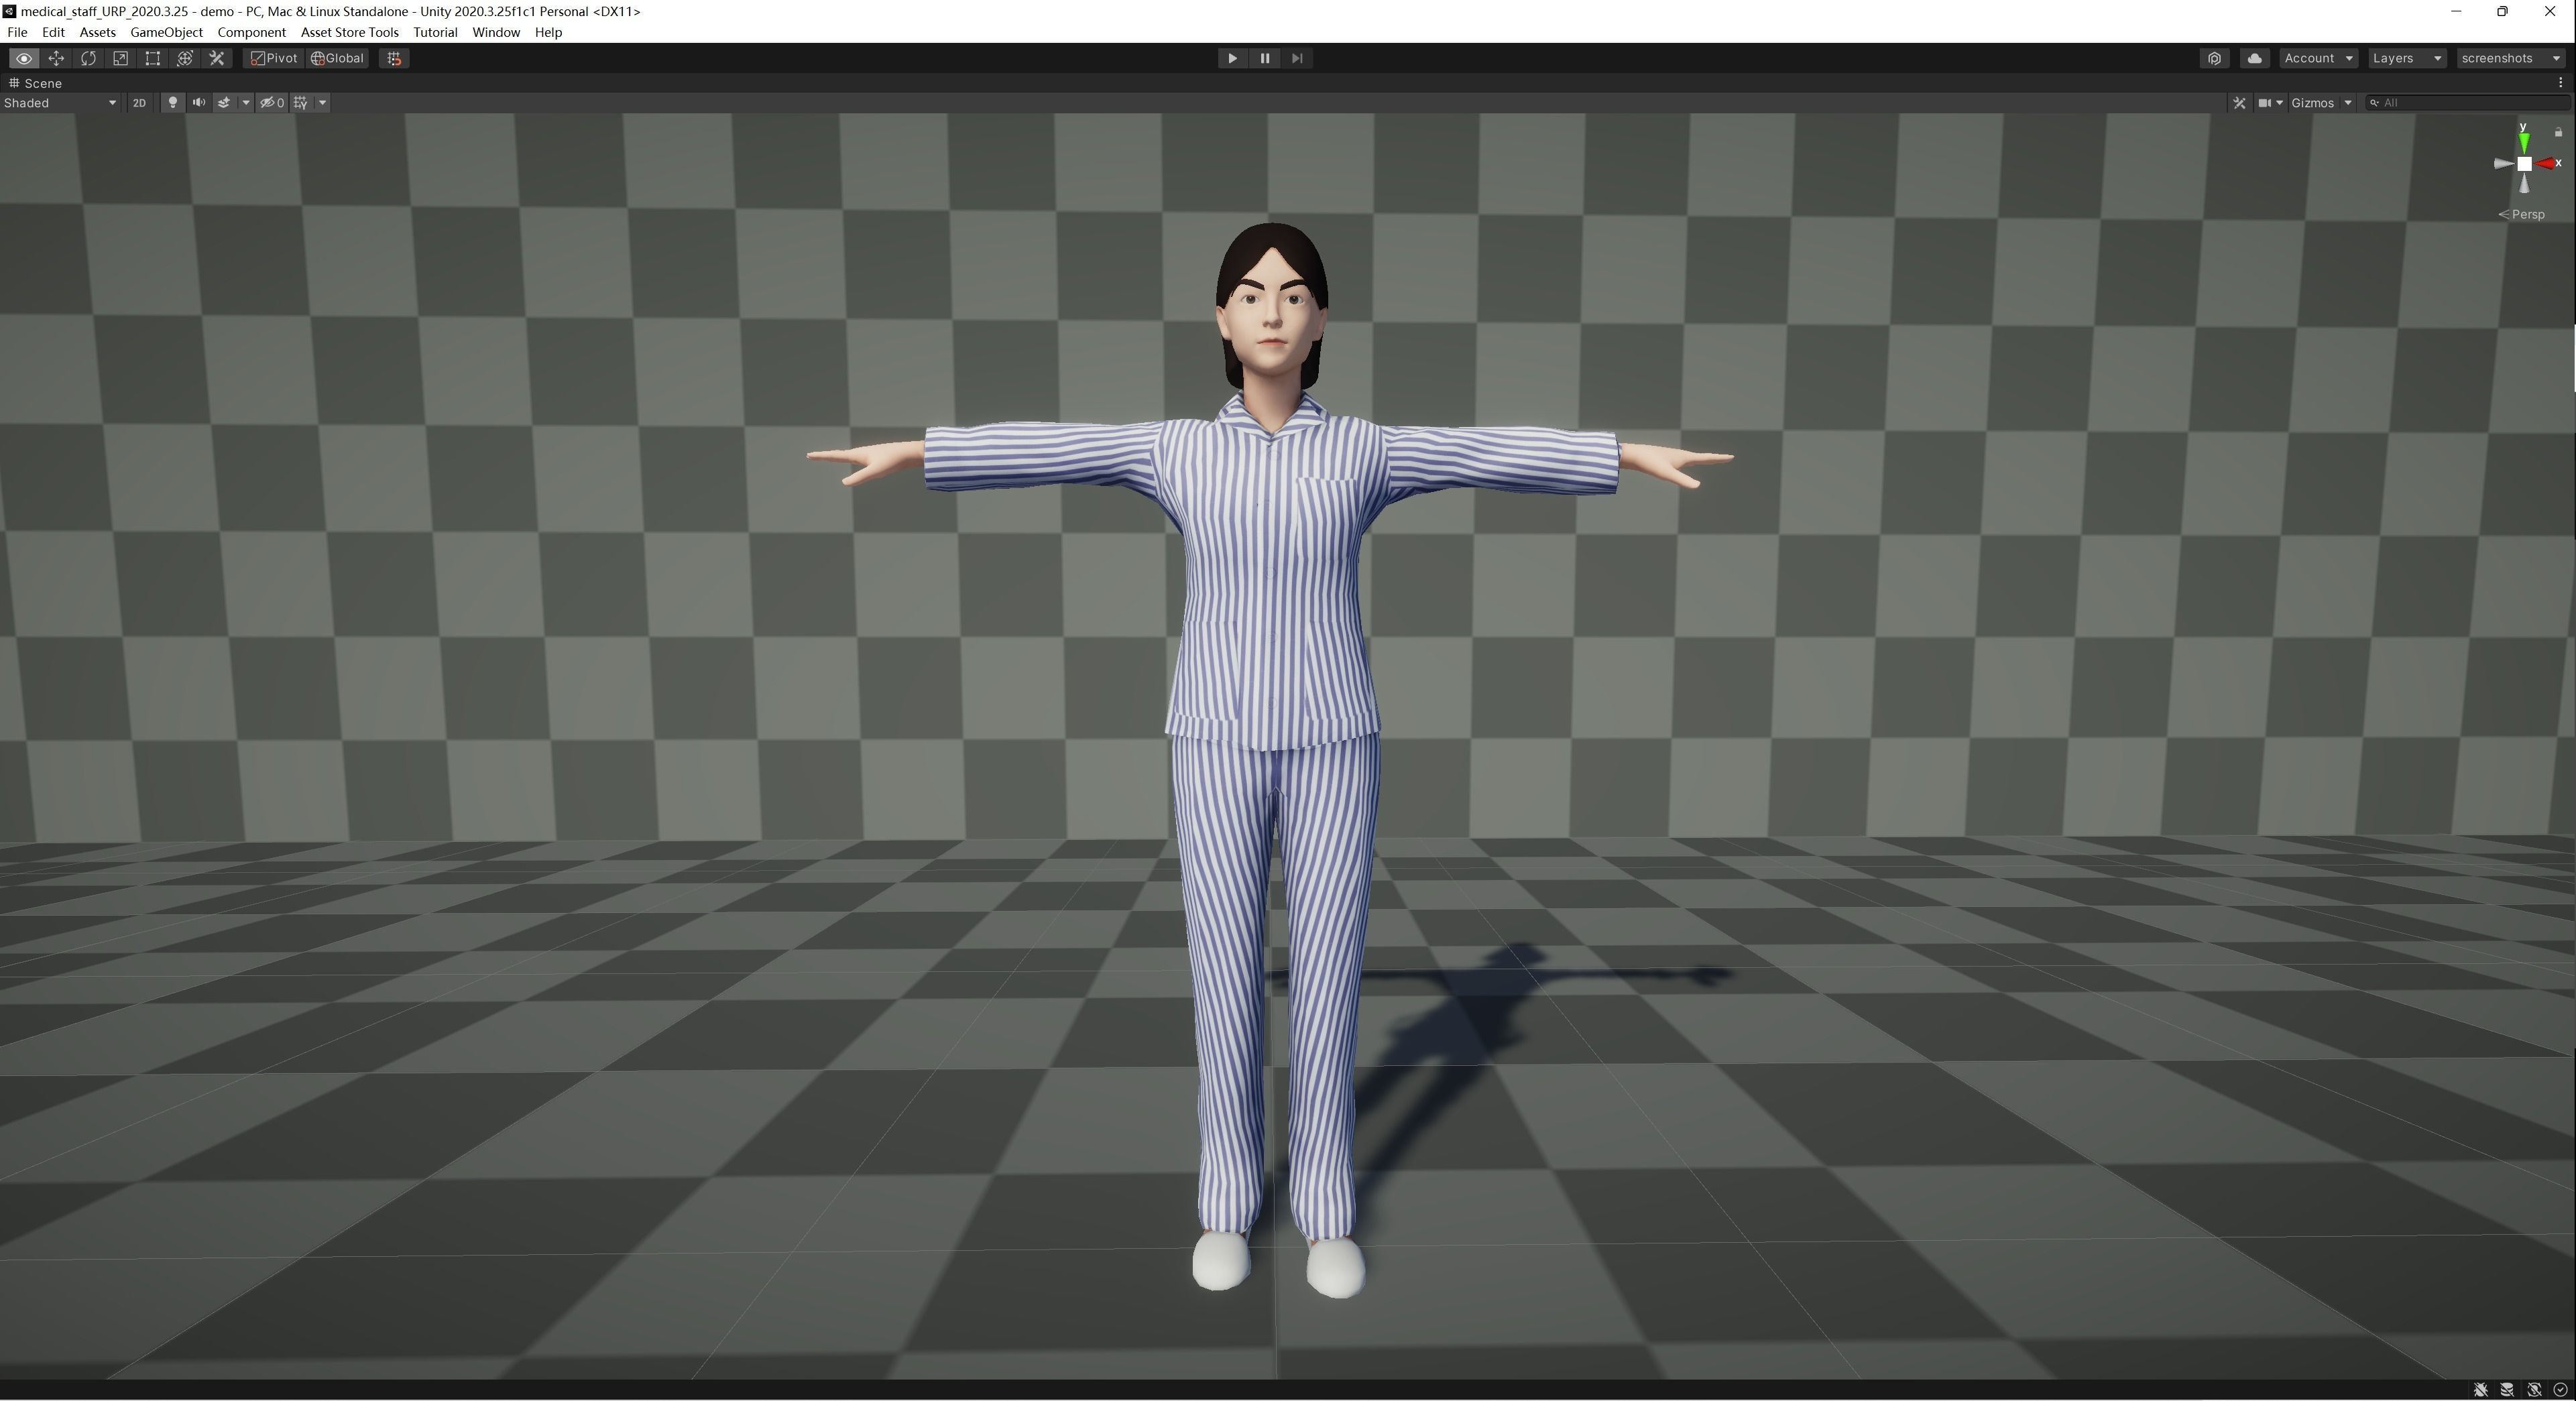2576x1401 pixels.
Task: Minimize the Unity window
Action: tap(2456, 11)
